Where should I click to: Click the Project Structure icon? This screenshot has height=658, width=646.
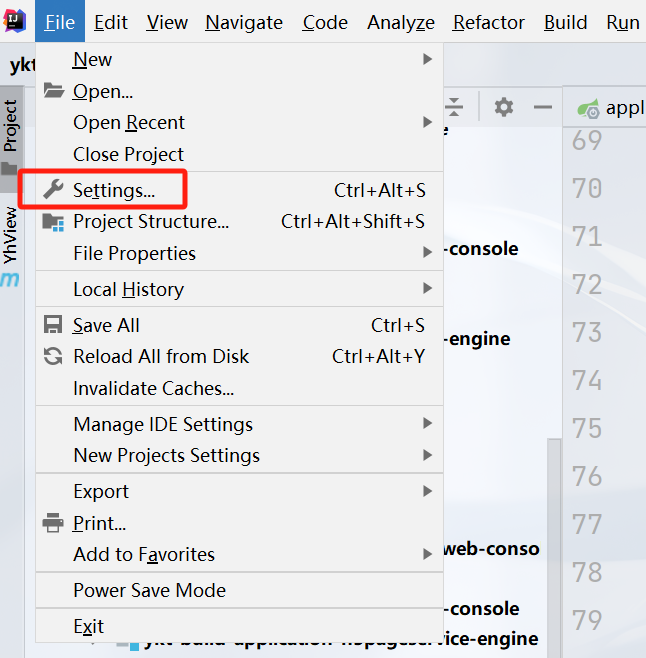pyautogui.click(x=54, y=222)
